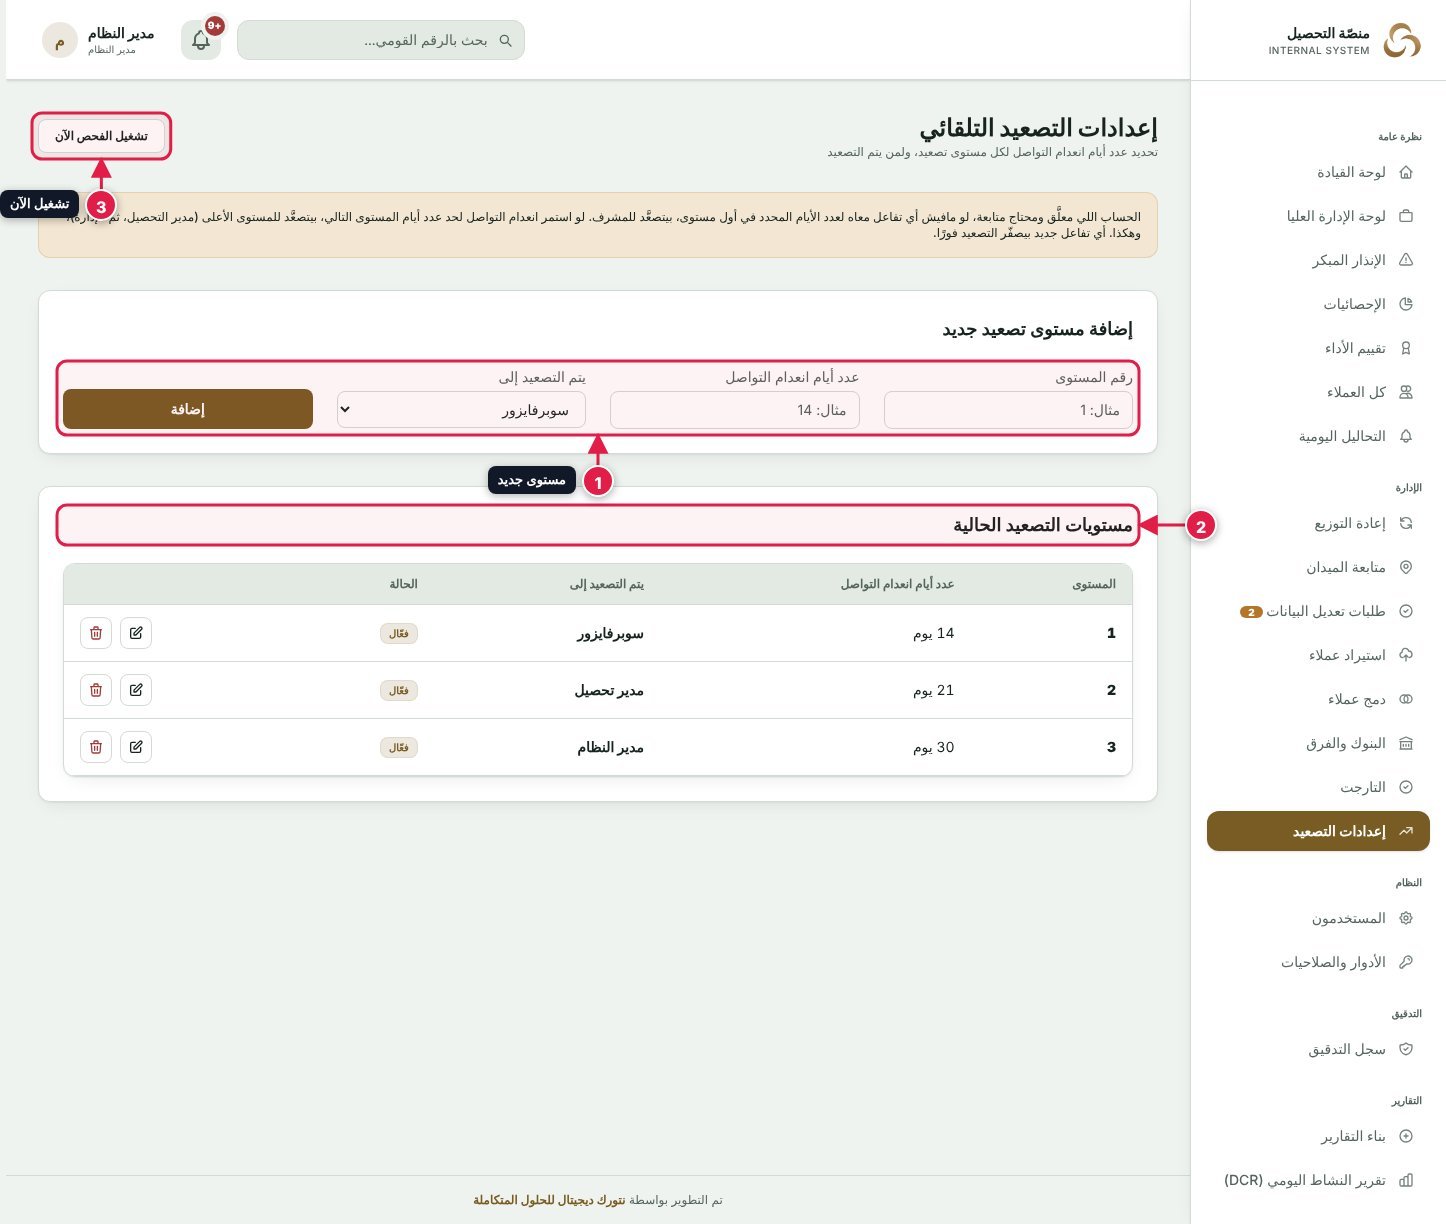Viewport: 1446px width, 1224px height.
Task: Focus the بحث بالرقم القومي search field
Action: (381, 40)
